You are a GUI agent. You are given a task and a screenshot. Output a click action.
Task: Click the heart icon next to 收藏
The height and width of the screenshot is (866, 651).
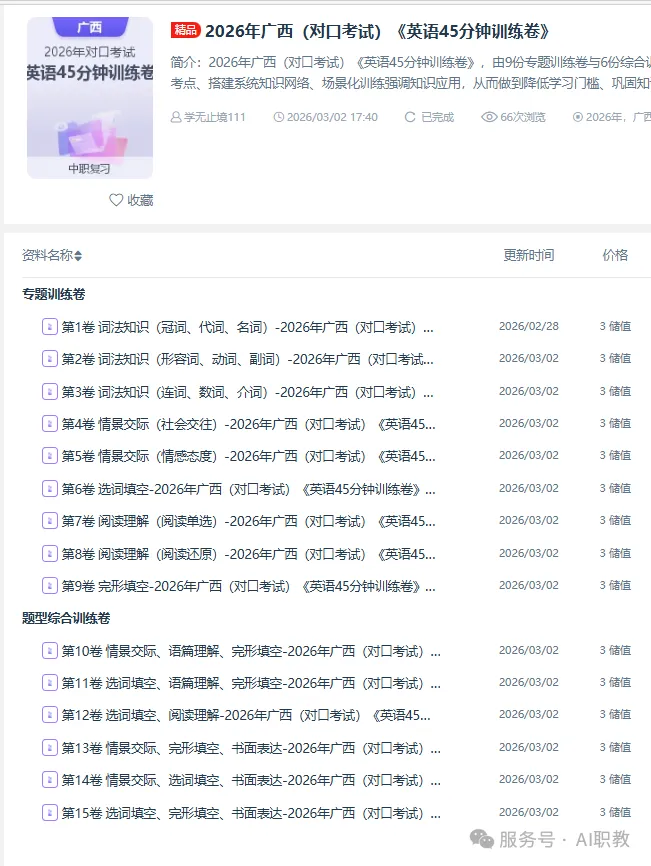tap(116, 200)
